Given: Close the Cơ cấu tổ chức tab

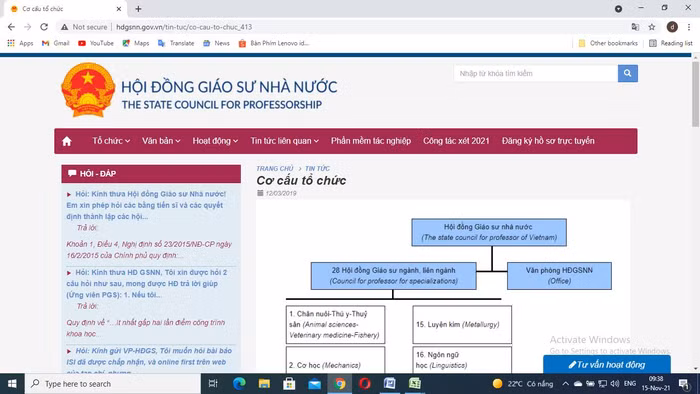Looking at the screenshot, I should coord(119,9).
